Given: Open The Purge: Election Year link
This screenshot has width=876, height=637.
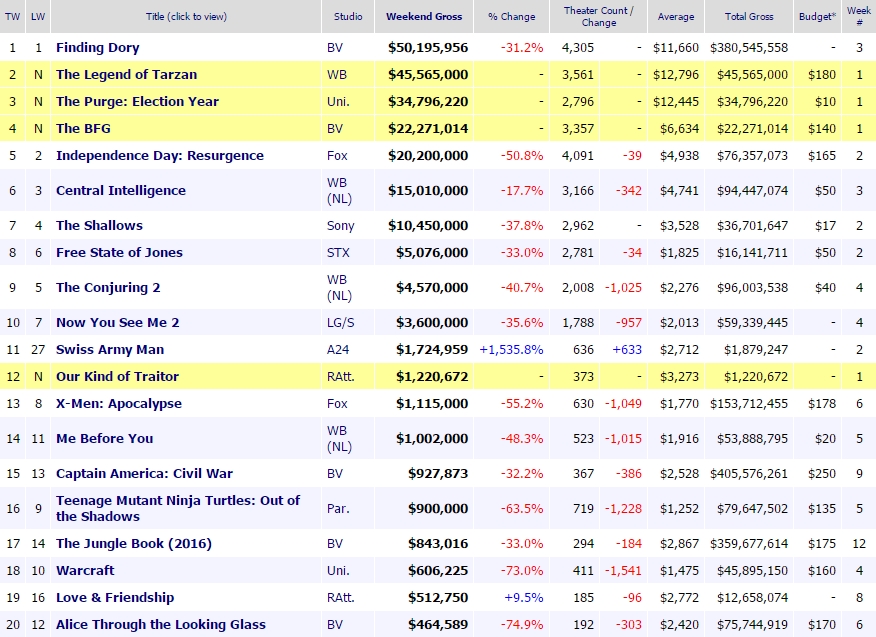Looking at the screenshot, I should pos(137,101).
